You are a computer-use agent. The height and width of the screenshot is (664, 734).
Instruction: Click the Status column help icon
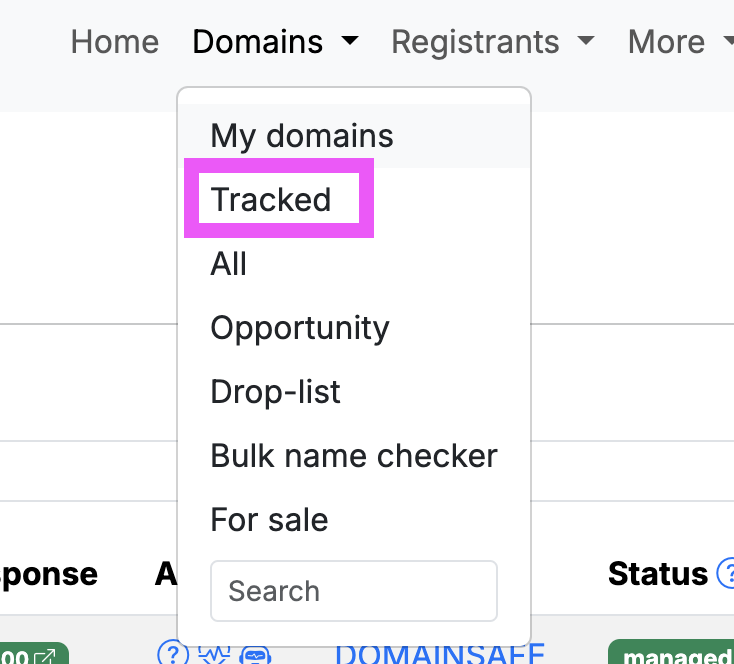point(725,574)
